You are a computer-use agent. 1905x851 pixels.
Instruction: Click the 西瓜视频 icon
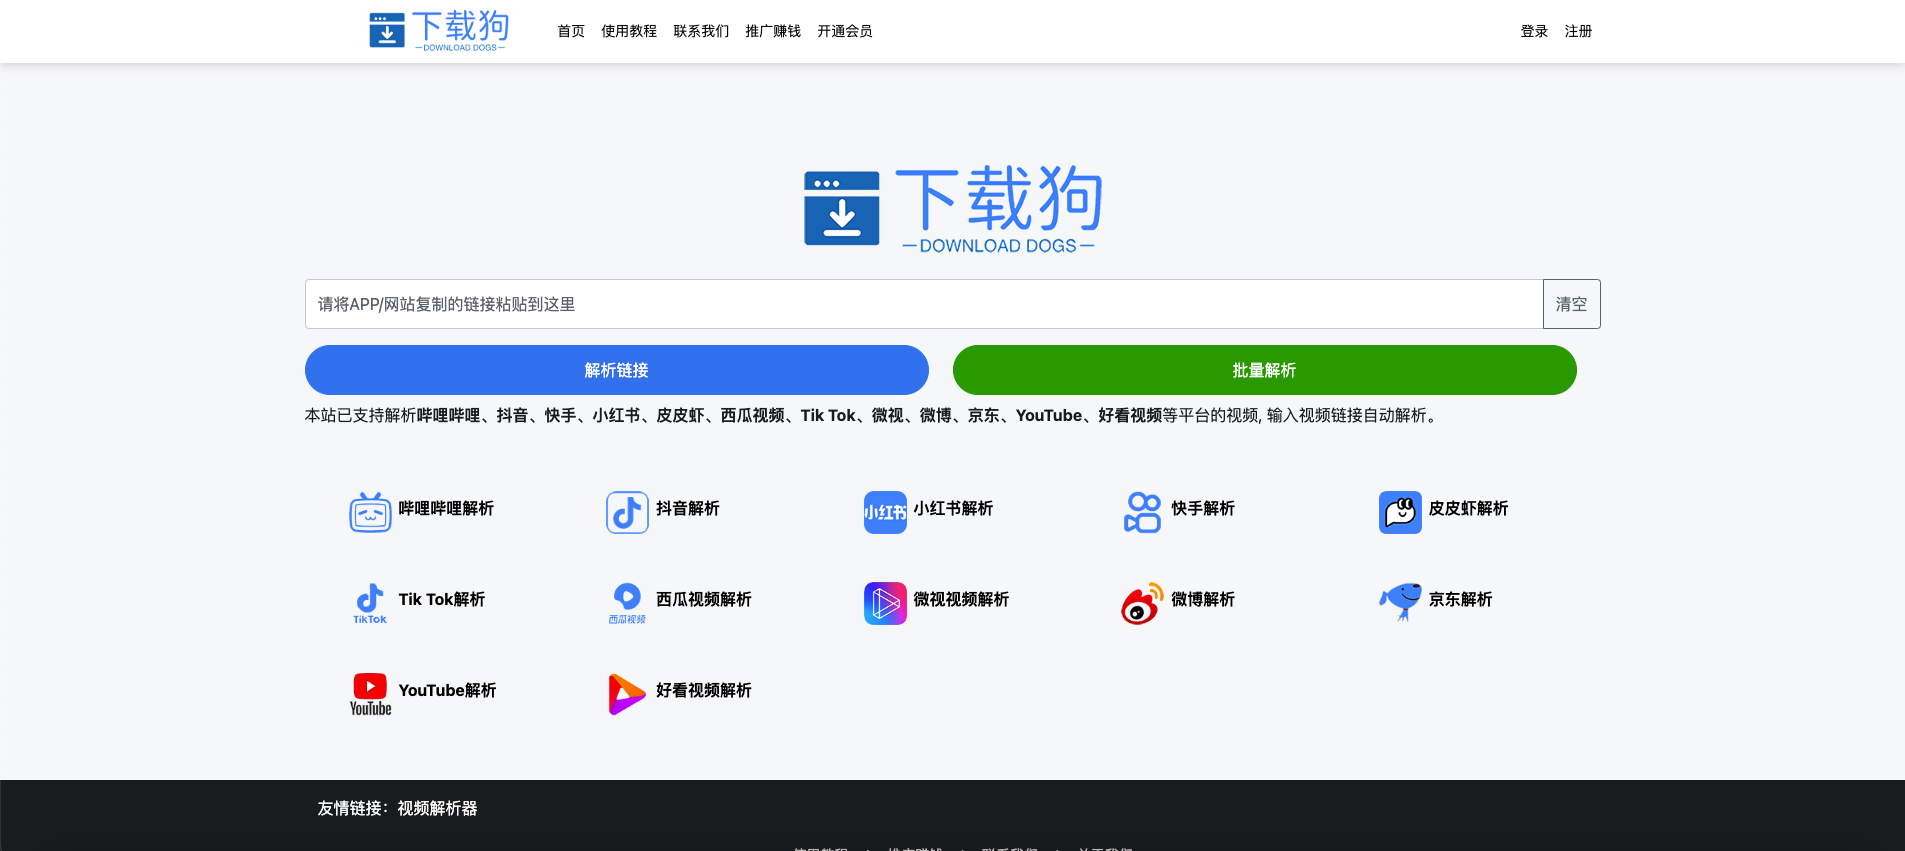pyautogui.click(x=627, y=603)
